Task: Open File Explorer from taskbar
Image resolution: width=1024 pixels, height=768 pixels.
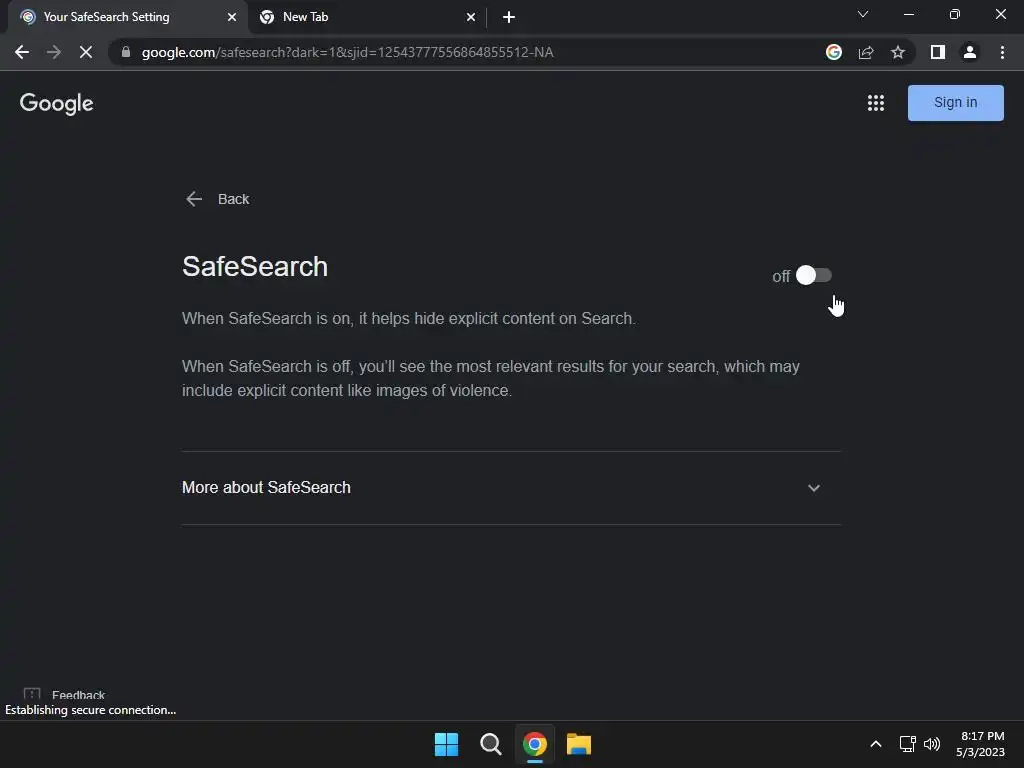Action: coord(579,744)
